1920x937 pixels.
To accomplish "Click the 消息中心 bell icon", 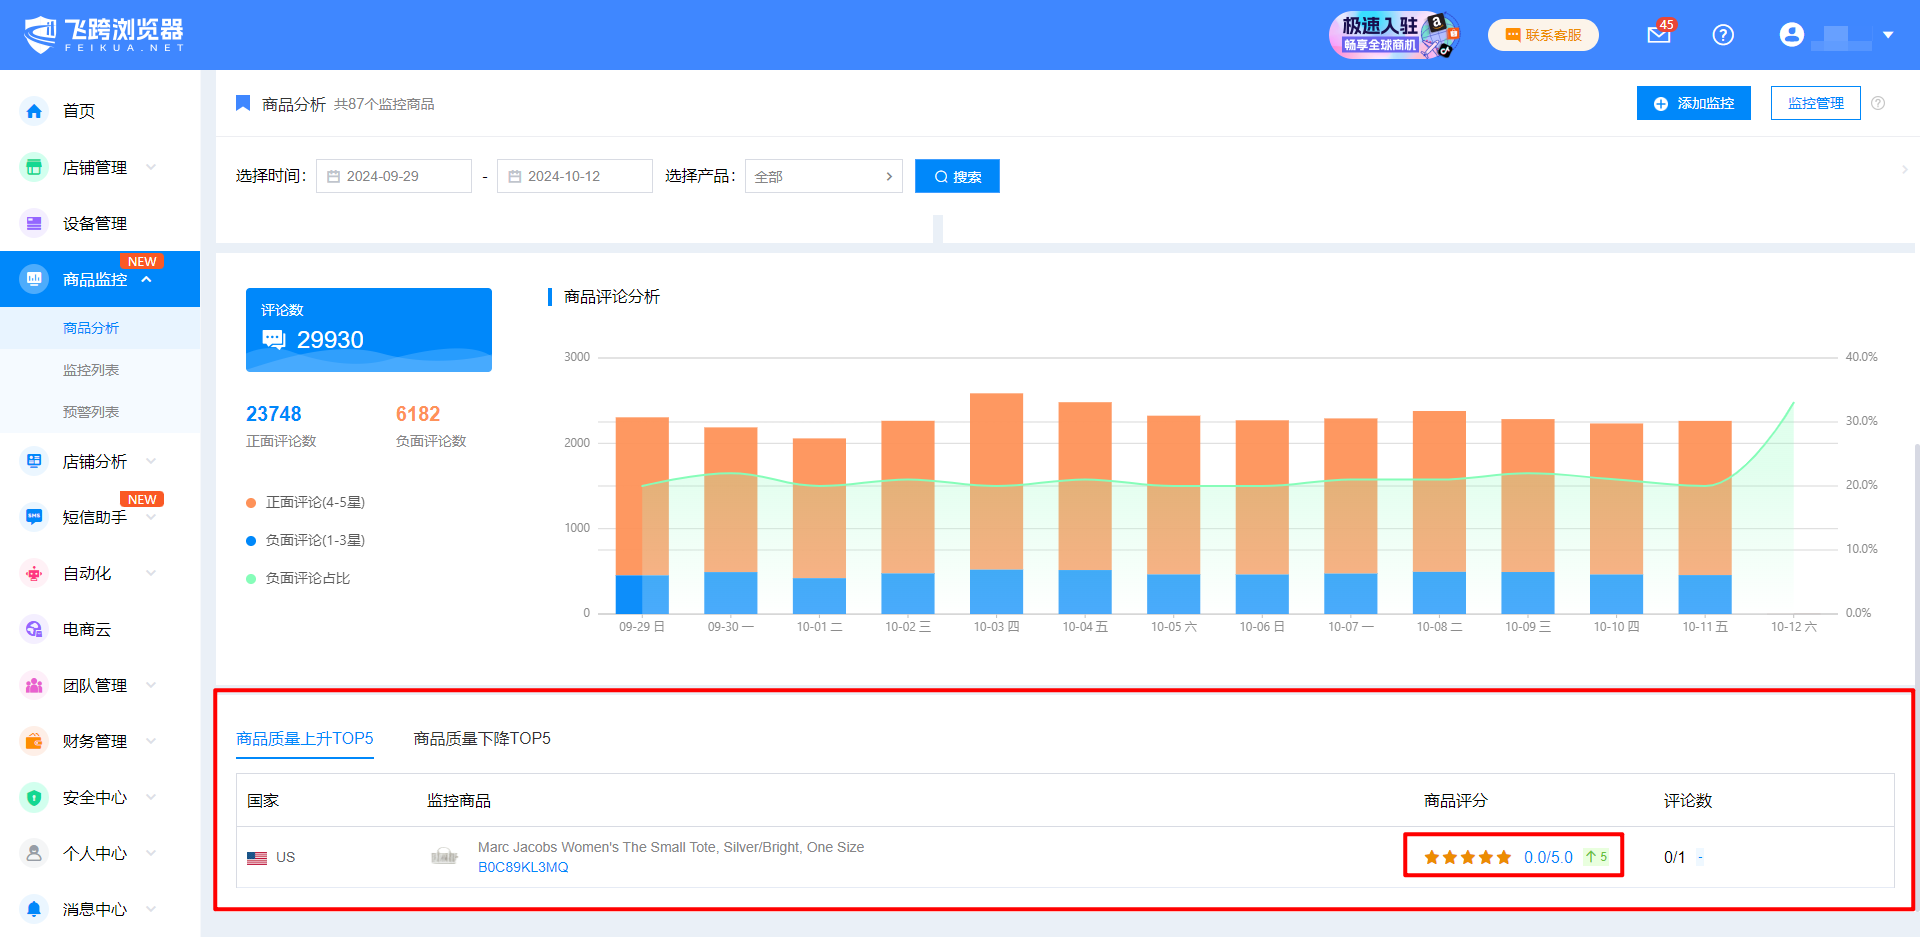I will [34, 909].
